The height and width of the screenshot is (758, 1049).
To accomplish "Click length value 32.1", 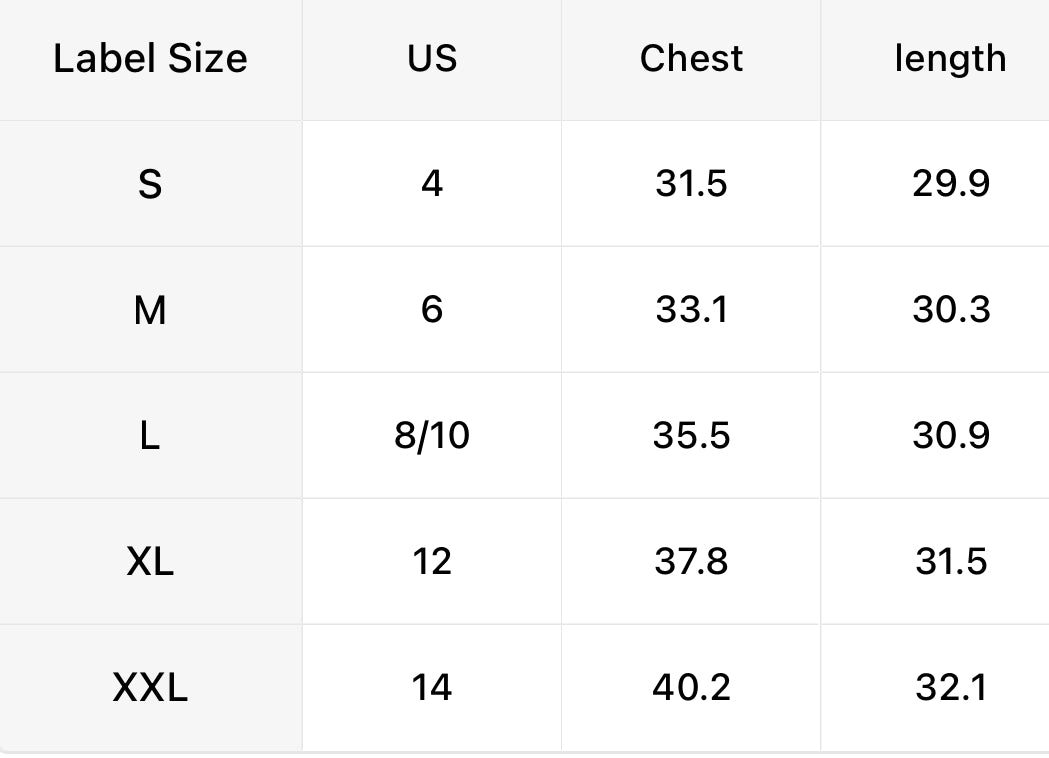I will tap(951, 688).
